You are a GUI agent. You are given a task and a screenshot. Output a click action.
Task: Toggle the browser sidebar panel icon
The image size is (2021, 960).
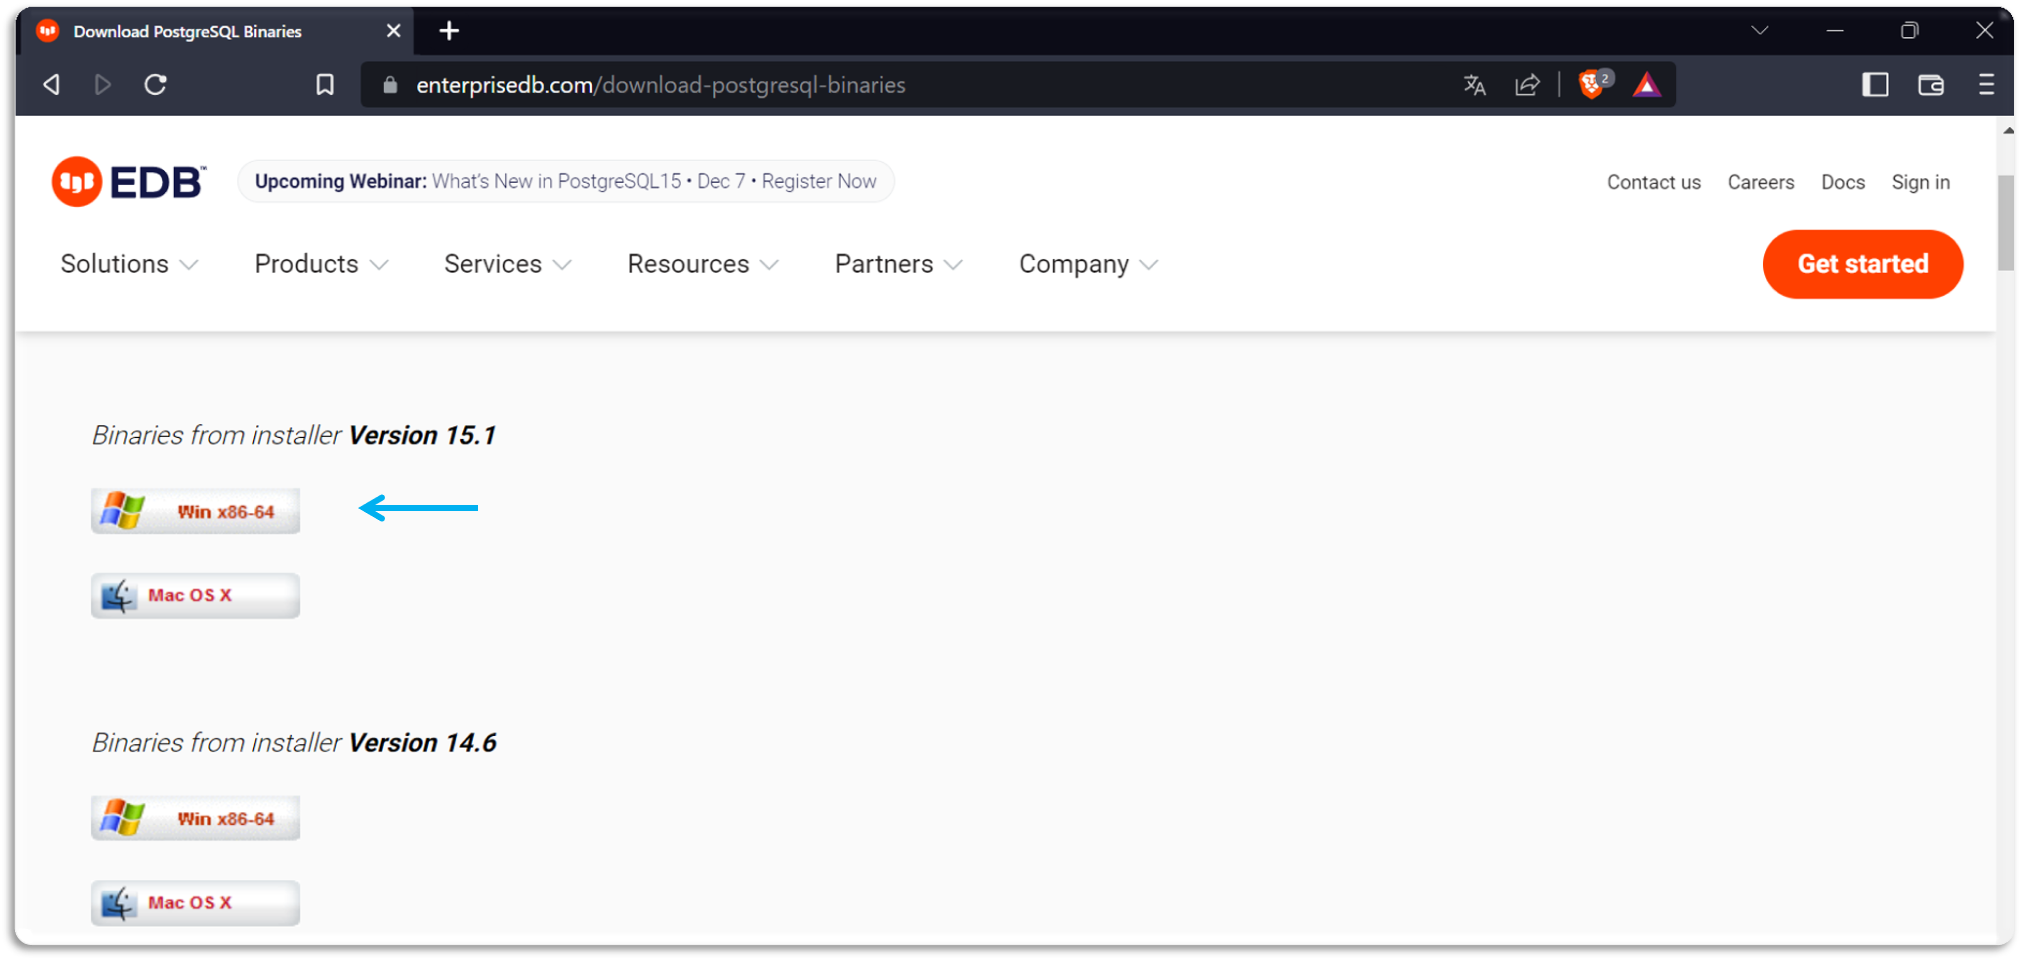pyautogui.click(x=1875, y=85)
